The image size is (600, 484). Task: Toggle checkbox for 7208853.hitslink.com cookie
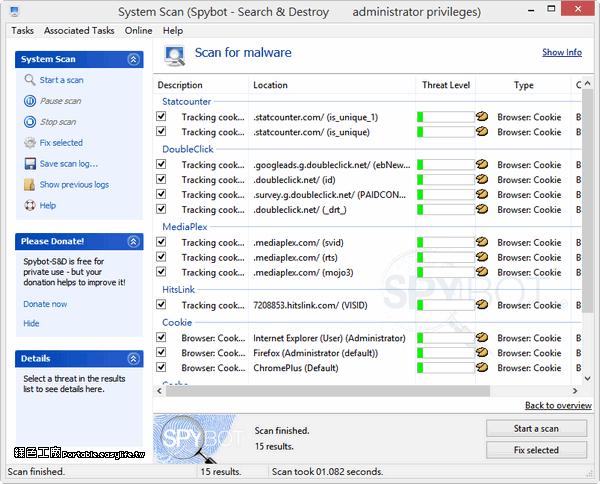161,305
